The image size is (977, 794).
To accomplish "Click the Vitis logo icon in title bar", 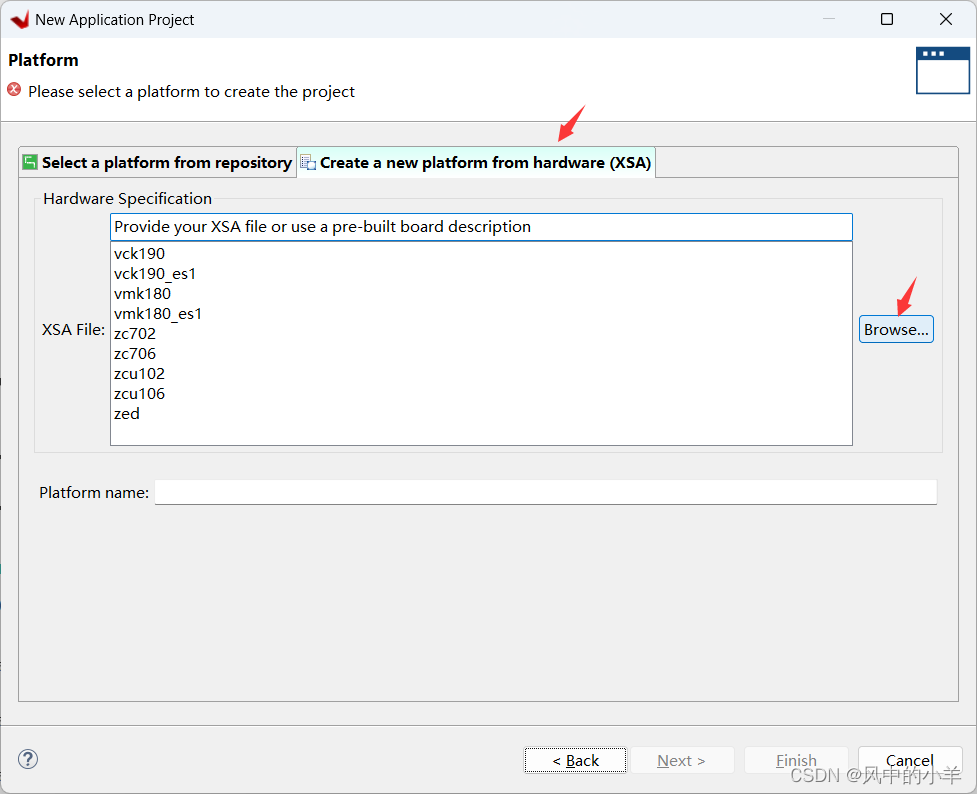I will [x=20, y=19].
